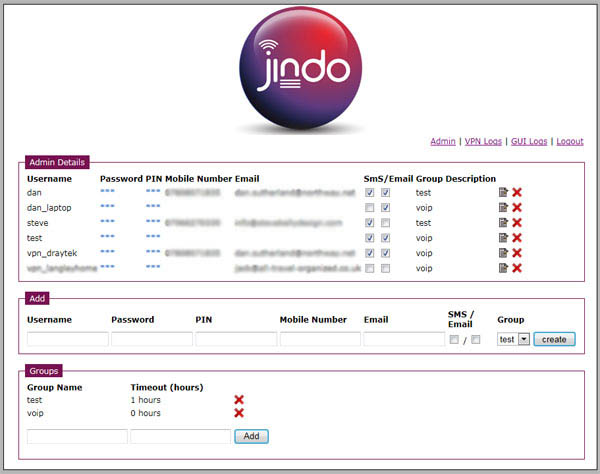
Task: Enable SMS checkbox for dan_laptop
Action: (x=369, y=207)
